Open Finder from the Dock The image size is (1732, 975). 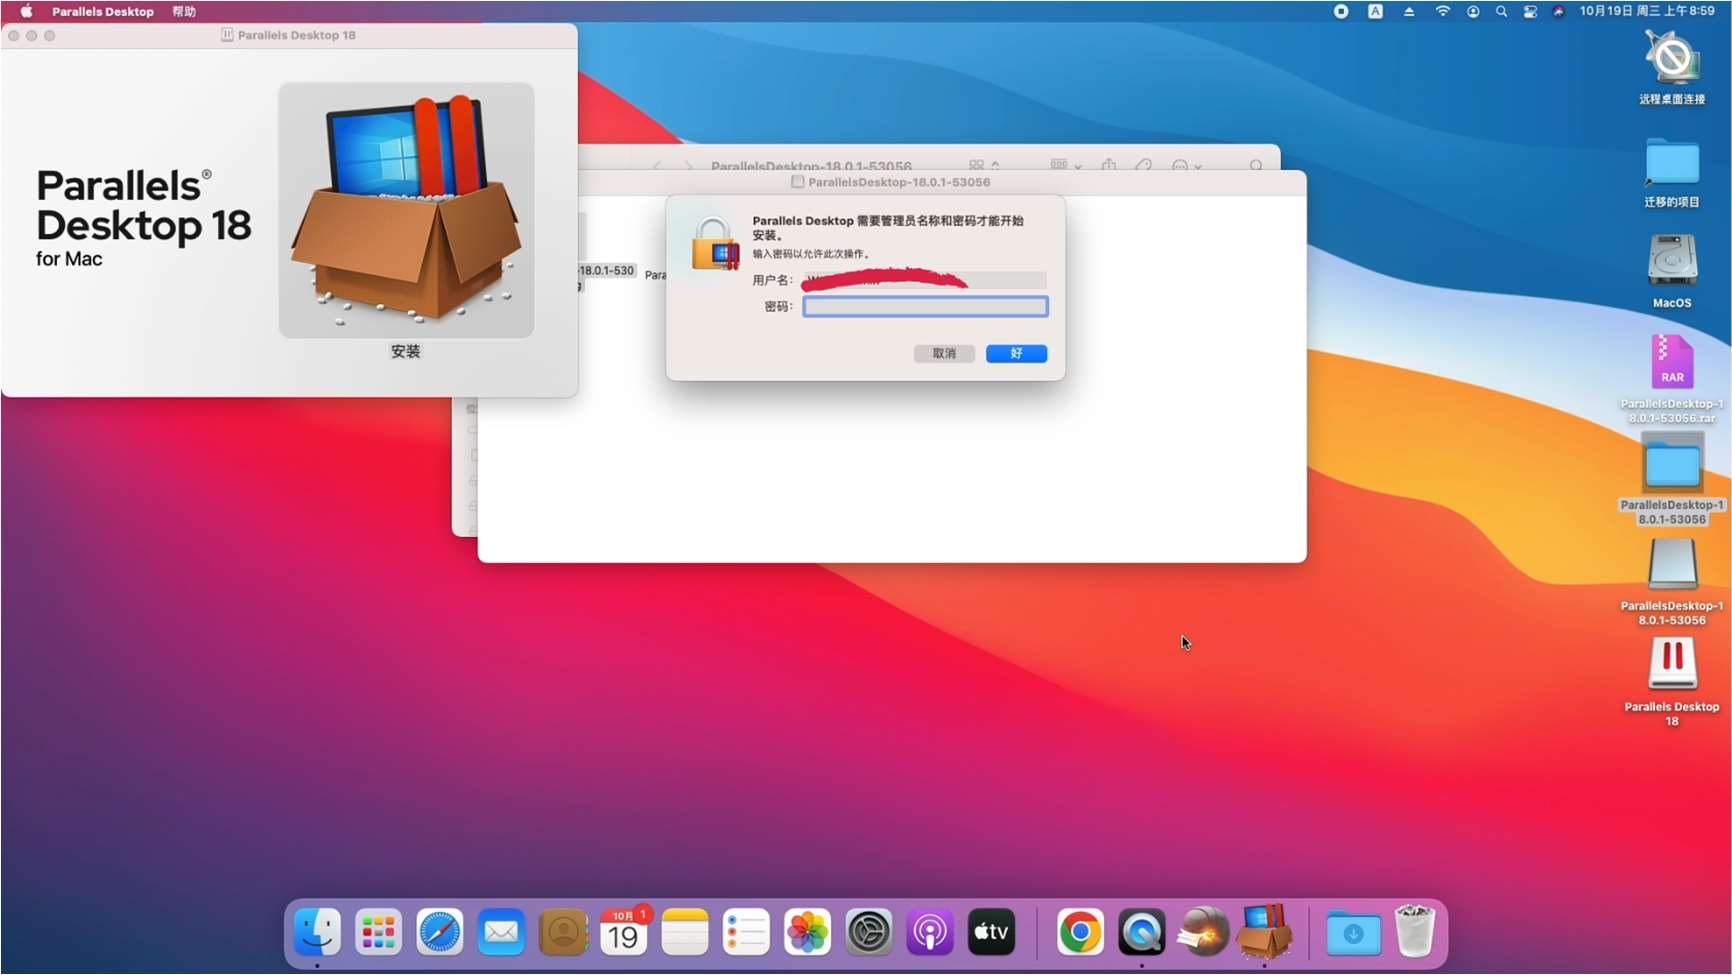[317, 933]
